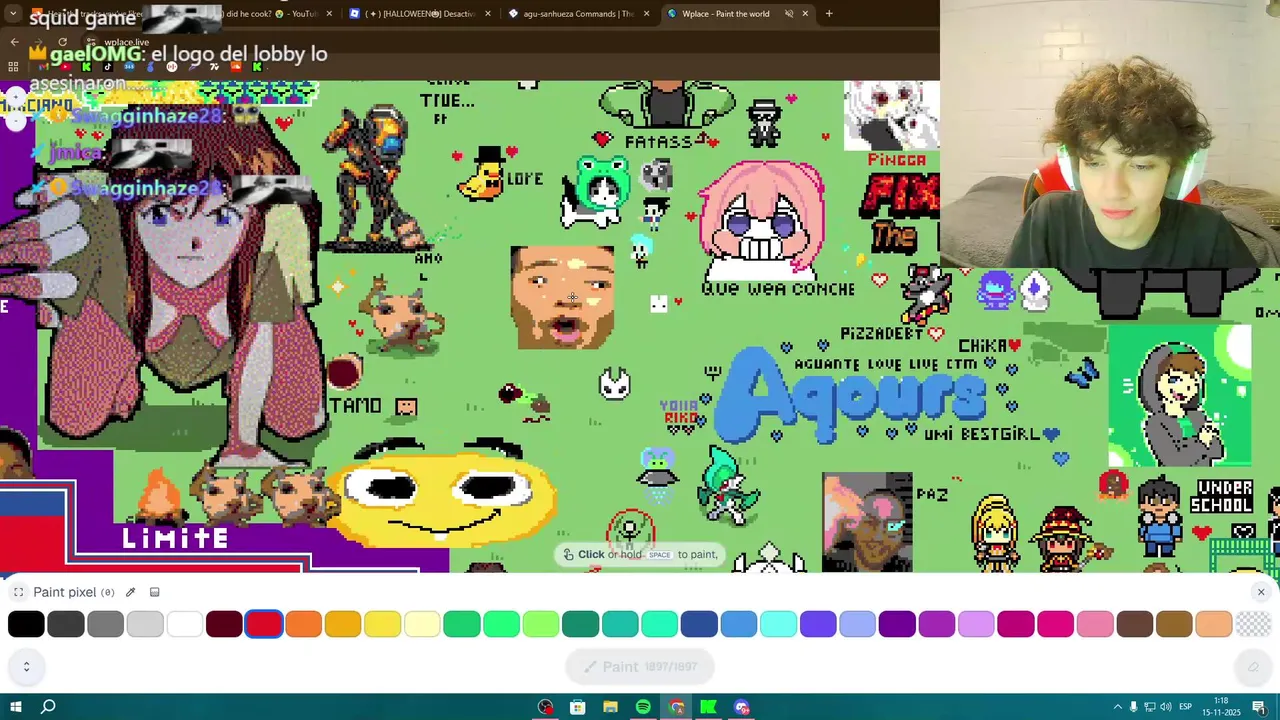1280x720 pixels.
Task: Open Microsoft Store from taskbar
Action: pyautogui.click(x=578, y=707)
